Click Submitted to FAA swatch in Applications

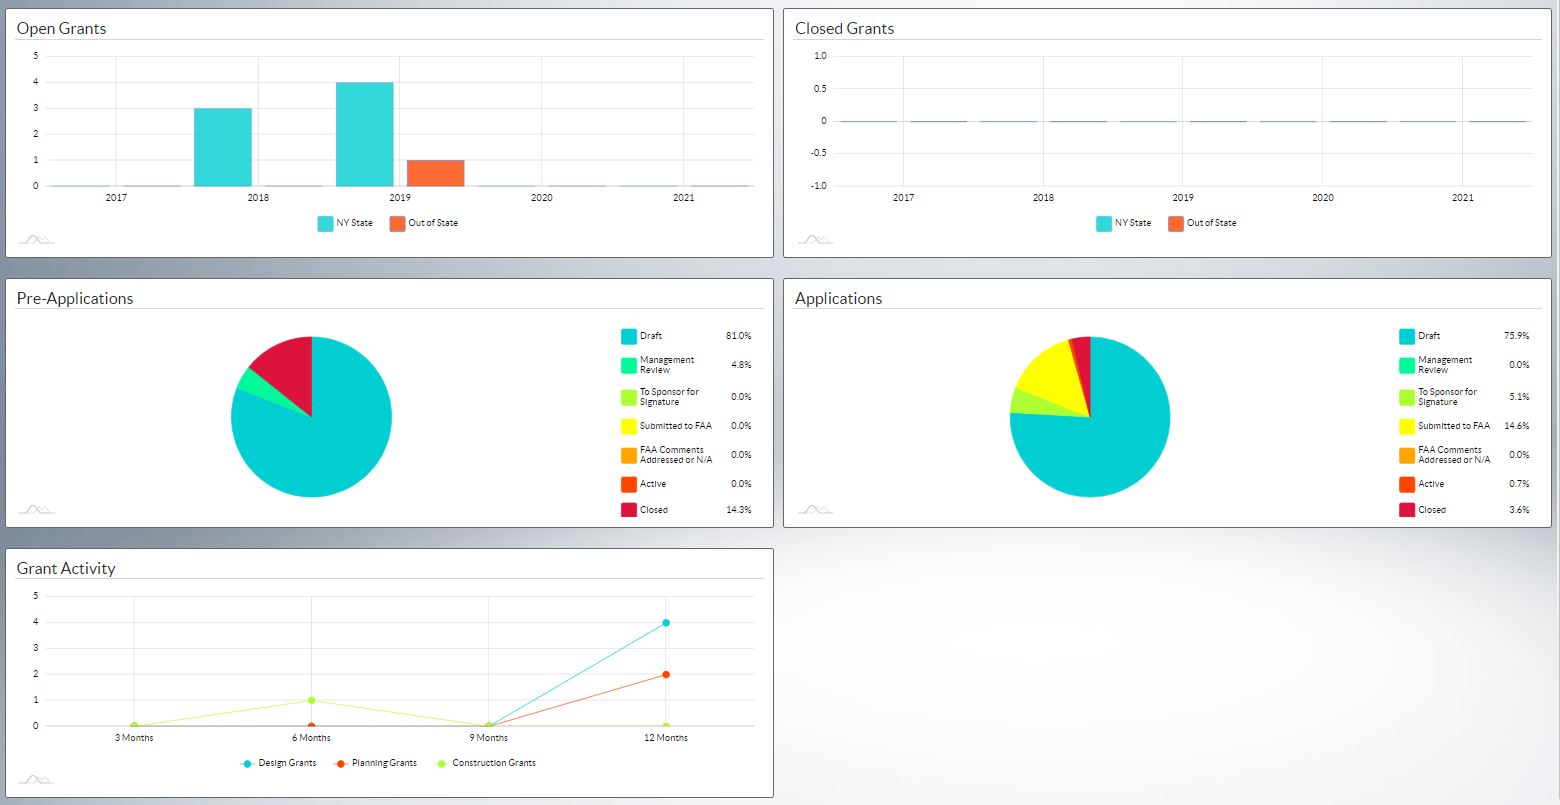tap(1407, 426)
